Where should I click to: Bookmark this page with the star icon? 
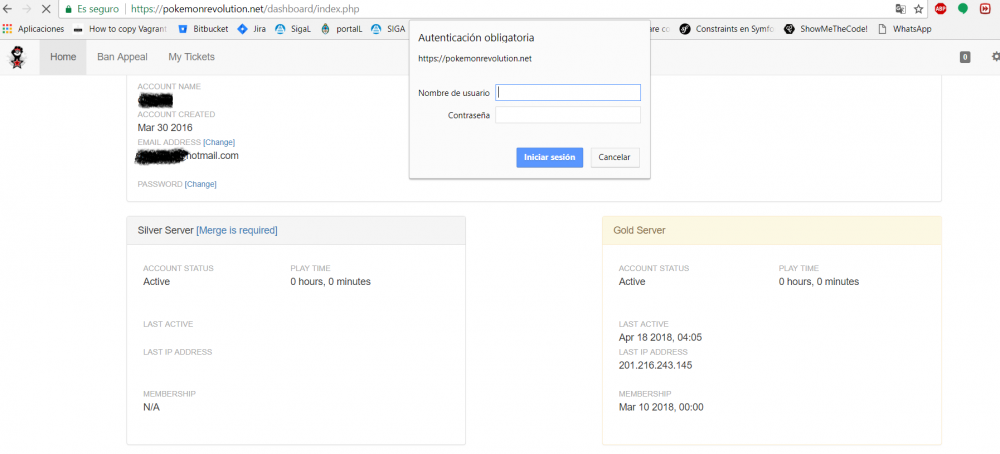tap(918, 9)
